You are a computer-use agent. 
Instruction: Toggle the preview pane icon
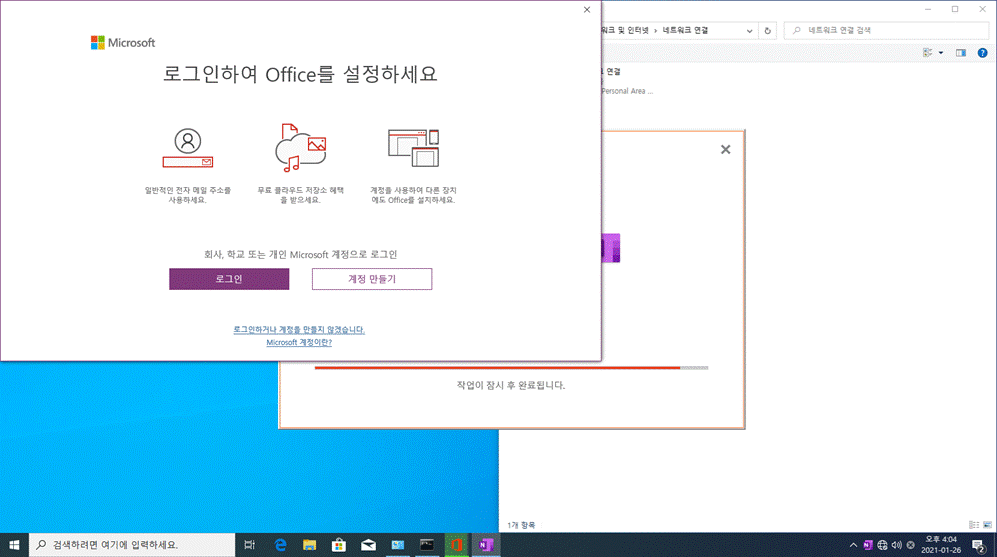(961, 53)
